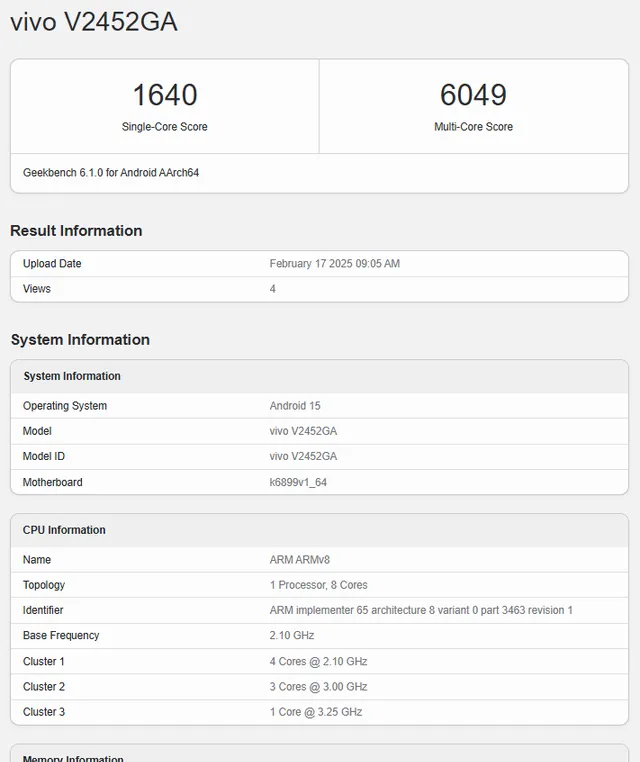Select the k6899v1_64 motherboard value

coord(298,482)
